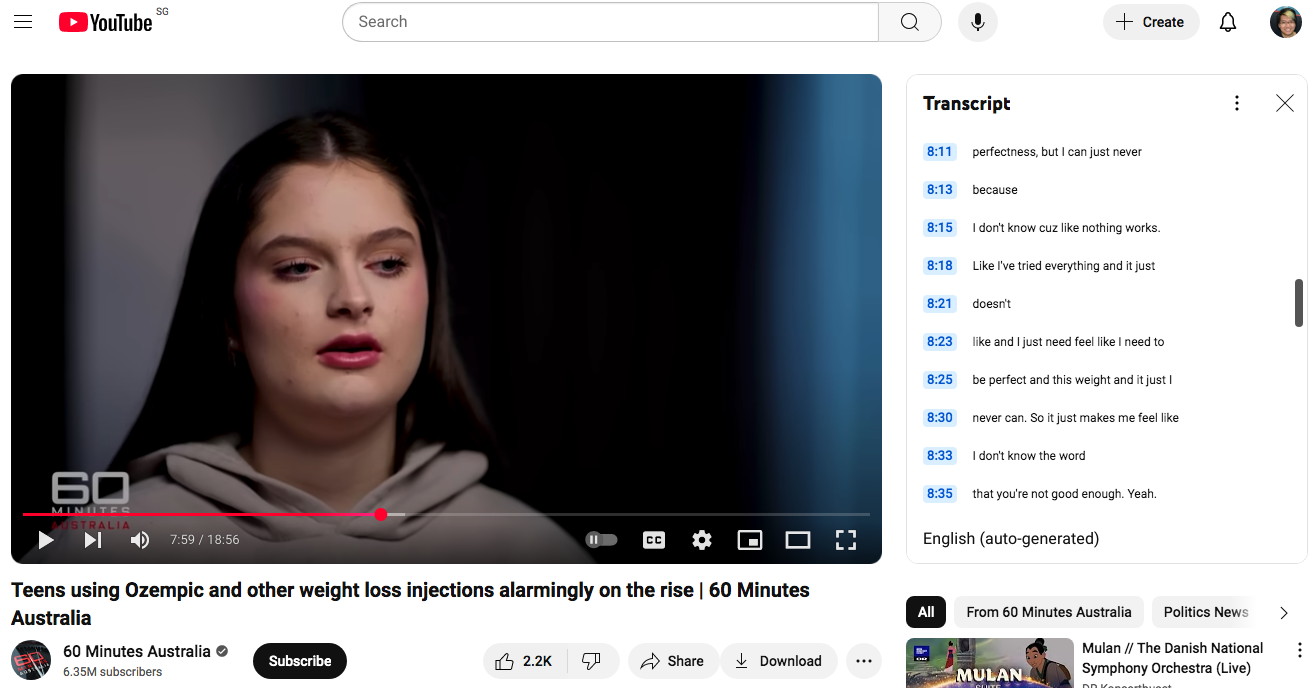
Task: Toggle closed captions on the video
Action: tap(654, 540)
